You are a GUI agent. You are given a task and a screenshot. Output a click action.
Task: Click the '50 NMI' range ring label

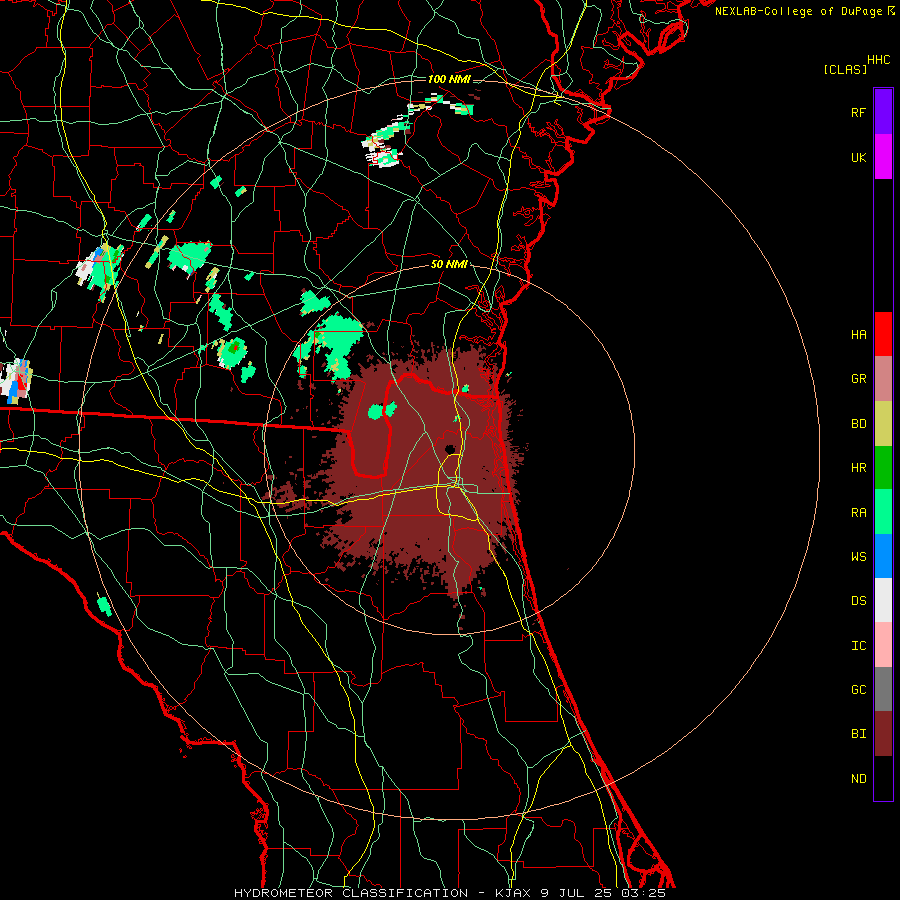pyautogui.click(x=449, y=265)
